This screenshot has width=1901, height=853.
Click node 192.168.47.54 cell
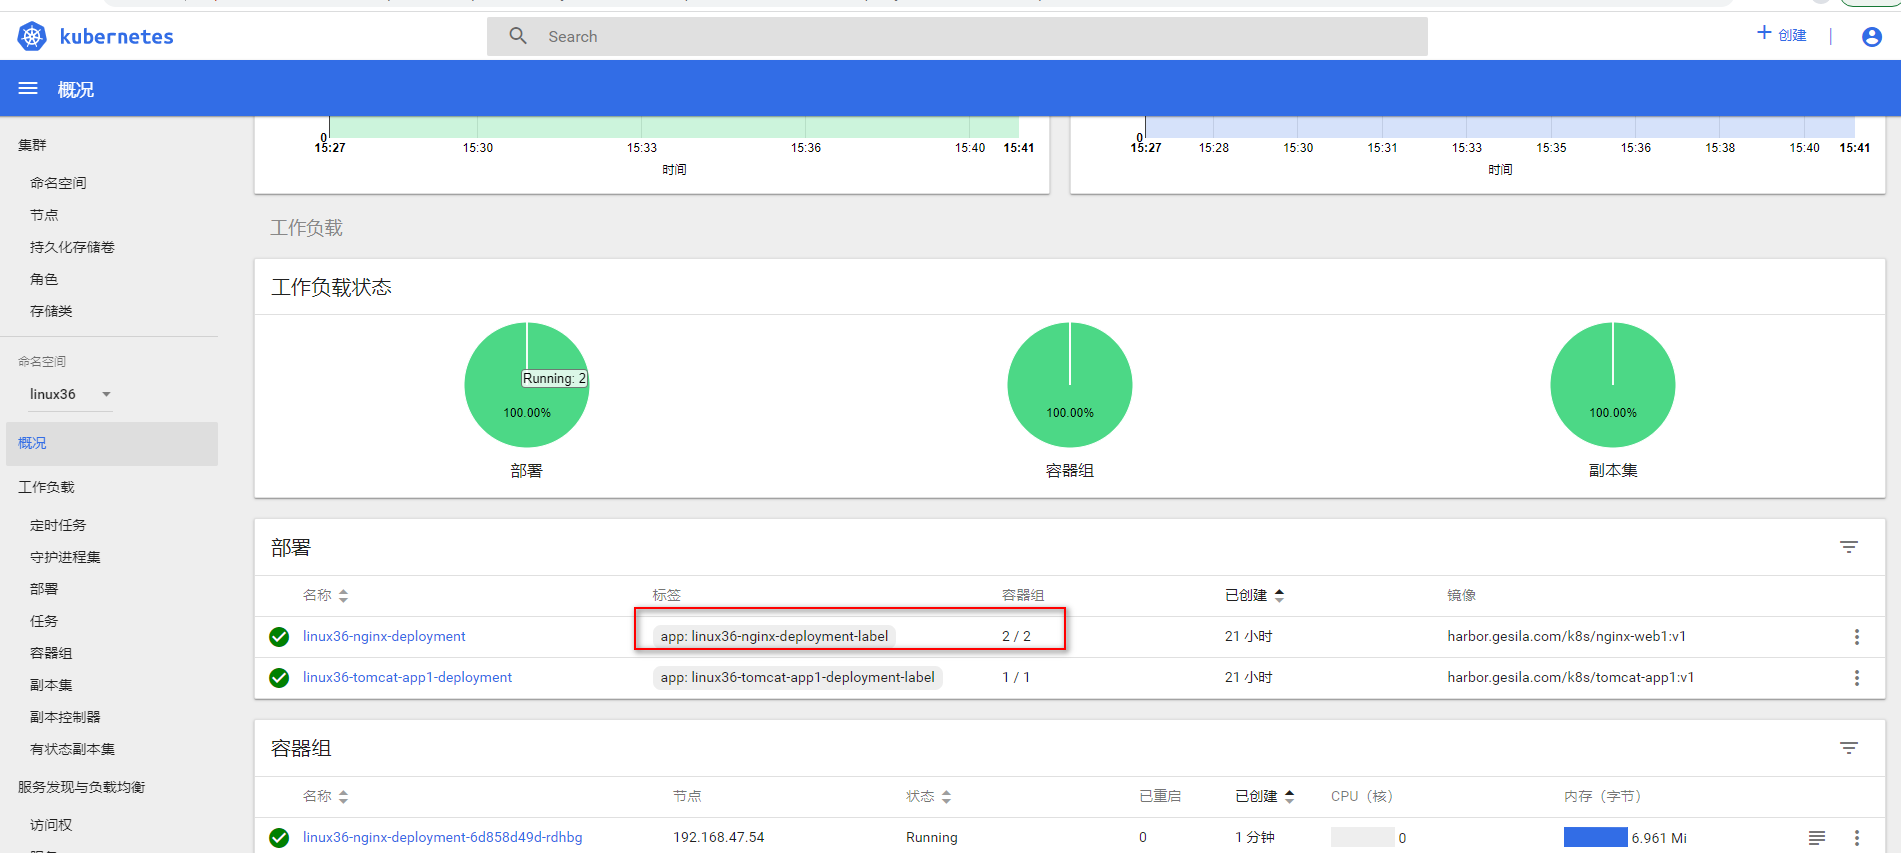point(718,837)
